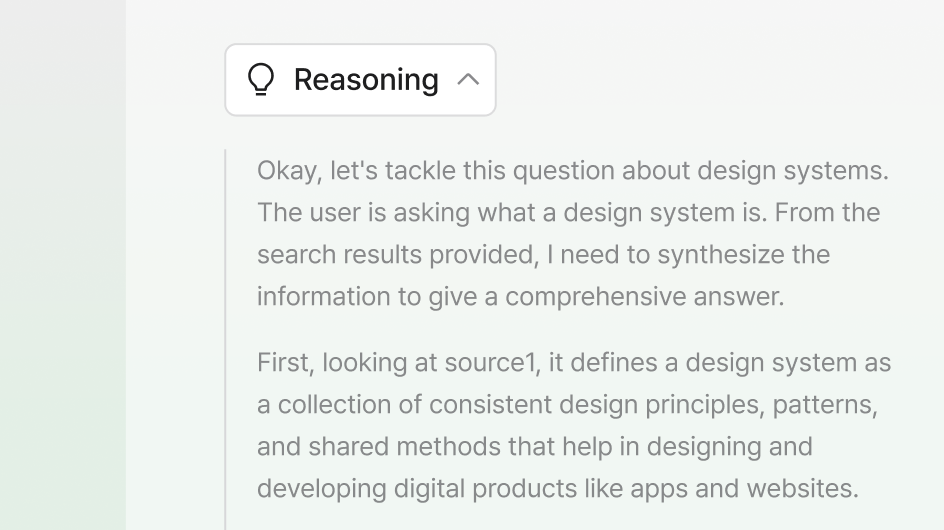Collapse the Reasoning section using the chevron

pyautogui.click(x=468, y=80)
